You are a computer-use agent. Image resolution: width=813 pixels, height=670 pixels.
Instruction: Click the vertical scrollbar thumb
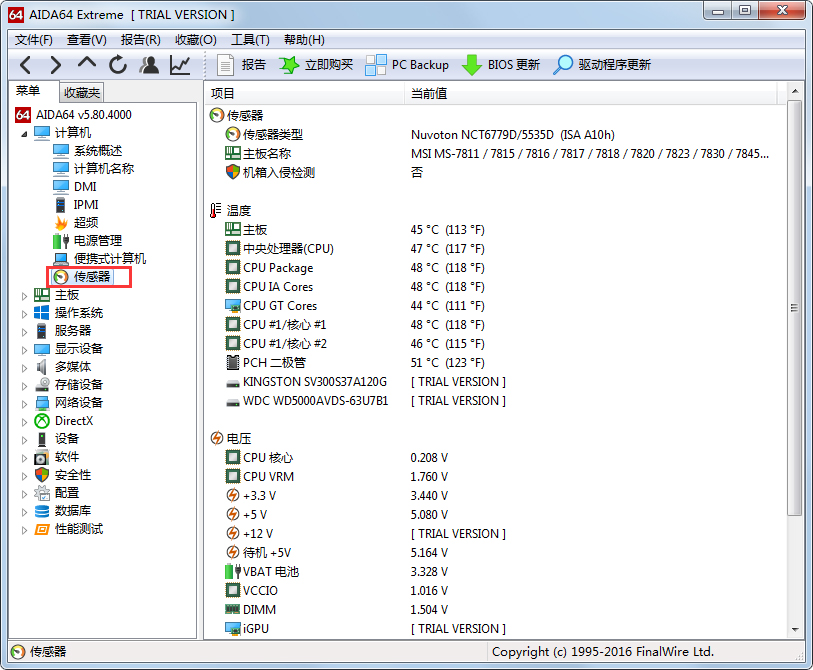[794, 308]
